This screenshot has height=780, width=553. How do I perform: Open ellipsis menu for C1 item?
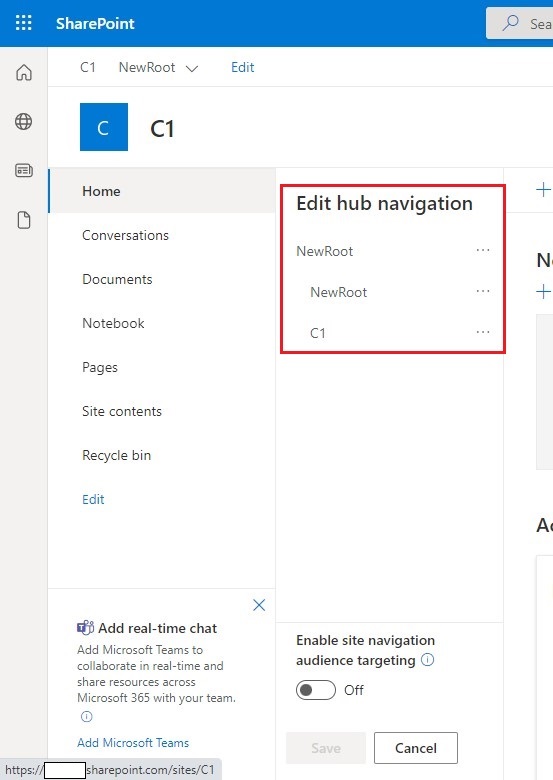(483, 332)
